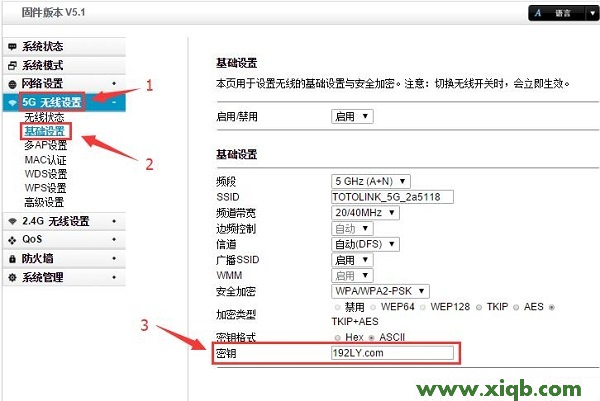Expand the 防火墙 menu
This screenshot has height=401, width=600.
coord(64,259)
